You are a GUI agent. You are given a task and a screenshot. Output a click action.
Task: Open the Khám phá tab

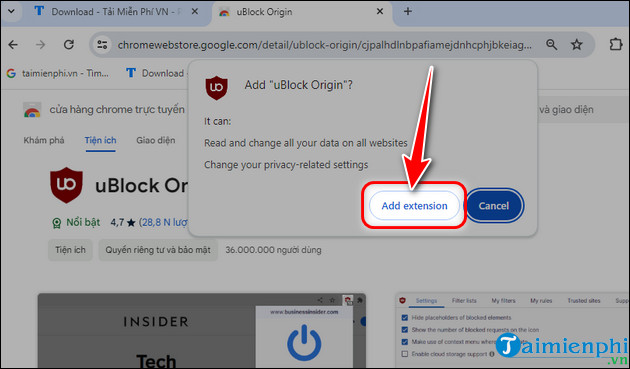(44, 140)
